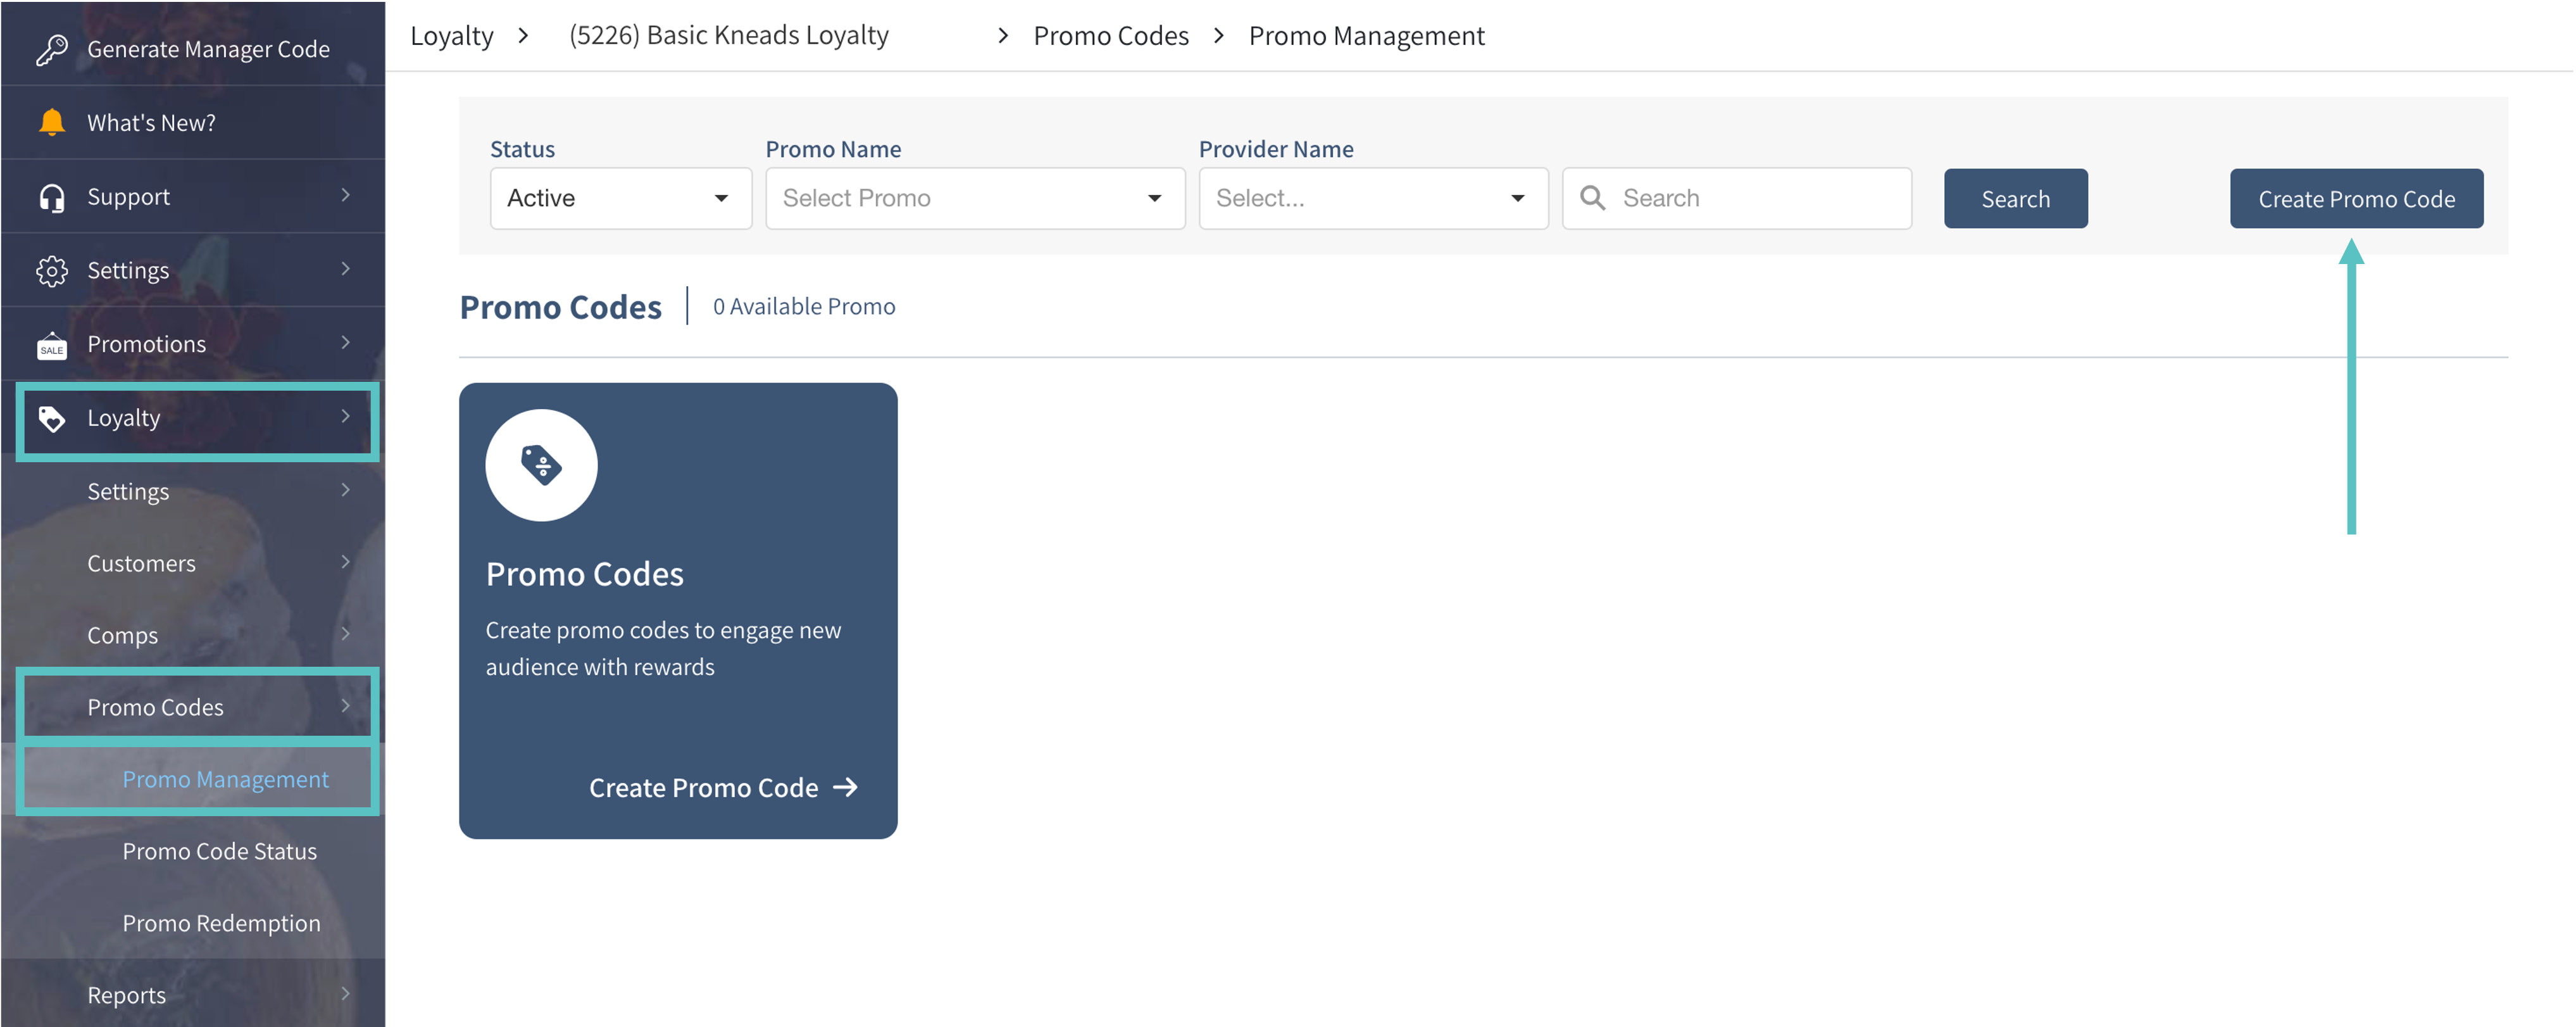Click the bell icon next to What's New
This screenshot has height=1027, width=2576.
(51, 122)
